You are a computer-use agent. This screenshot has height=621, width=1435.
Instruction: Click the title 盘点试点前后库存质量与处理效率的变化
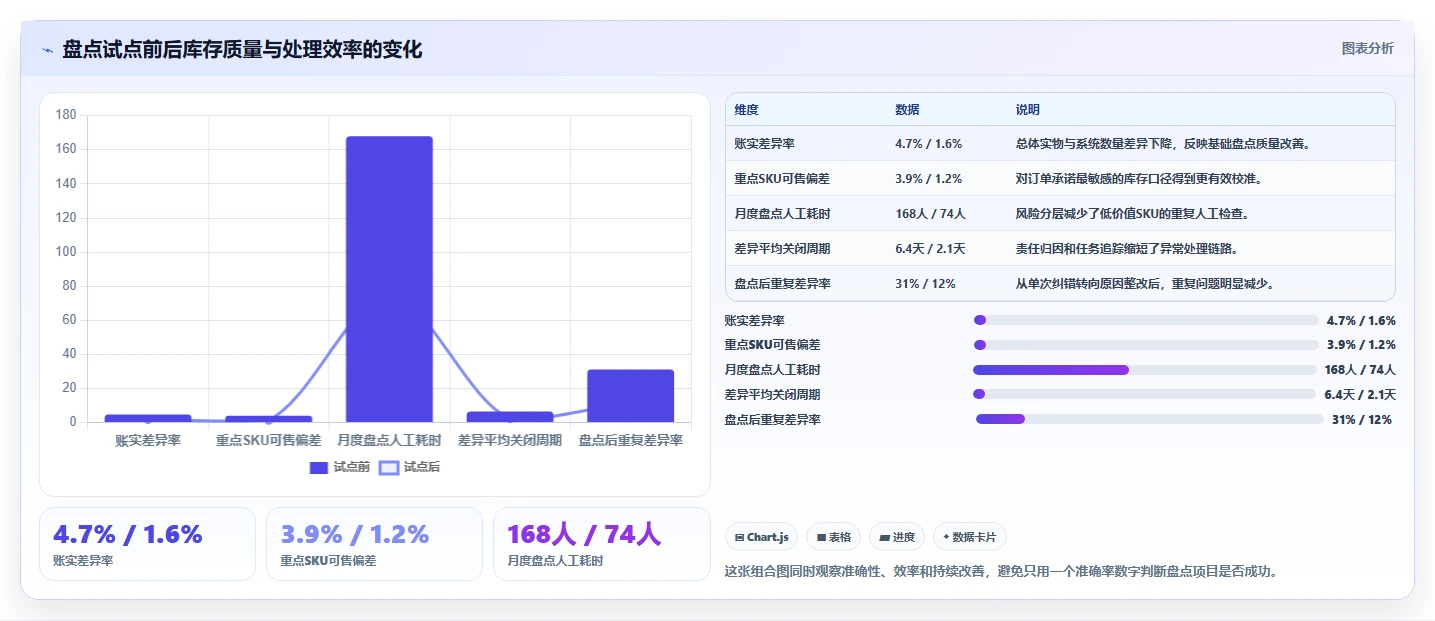point(242,50)
